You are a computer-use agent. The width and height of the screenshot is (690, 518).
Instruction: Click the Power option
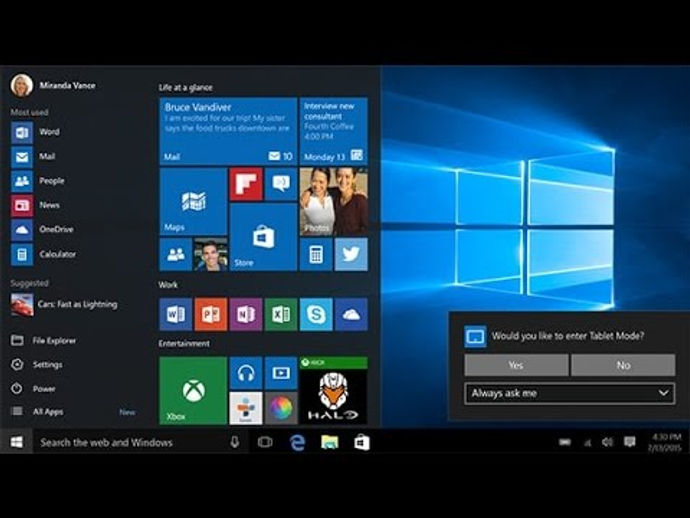pos(33,389)
